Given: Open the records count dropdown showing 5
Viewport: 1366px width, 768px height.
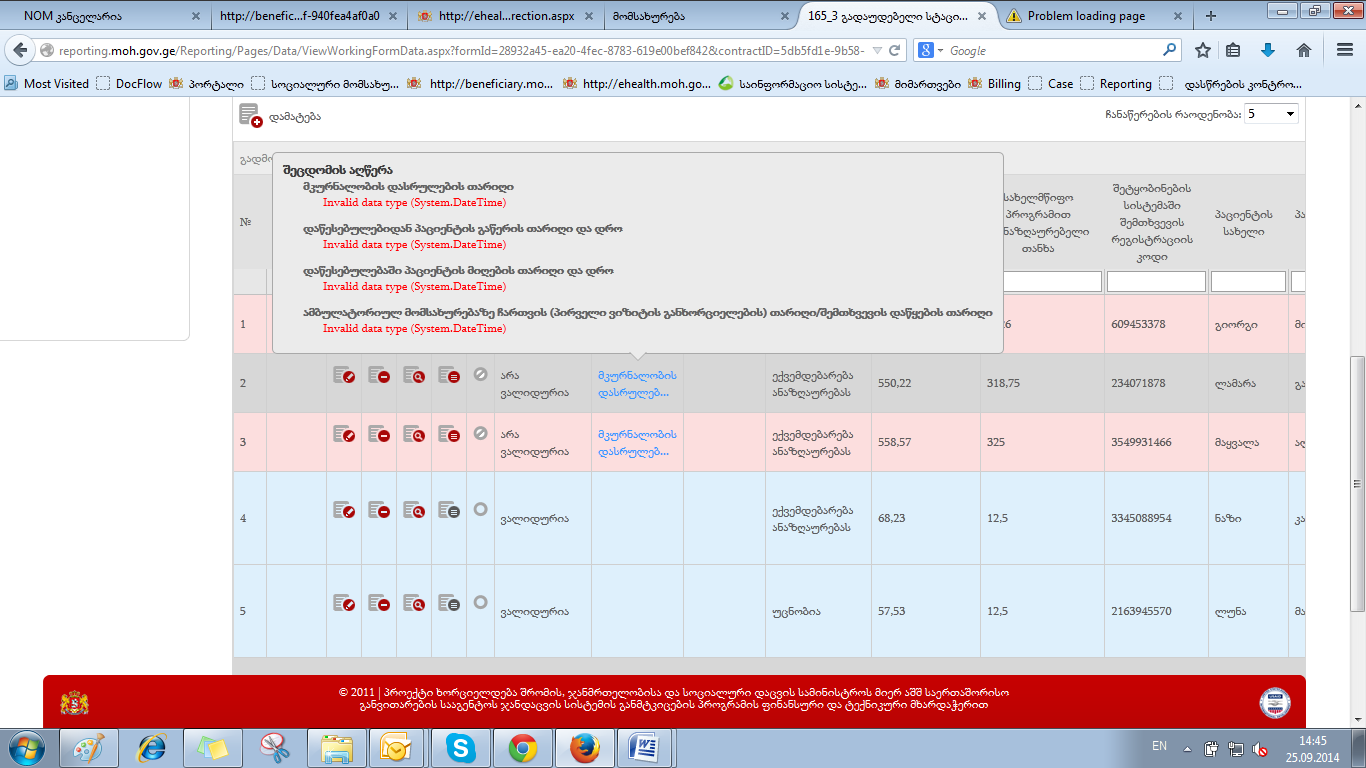Looking at the screenshot, I should click(1271, 114).
